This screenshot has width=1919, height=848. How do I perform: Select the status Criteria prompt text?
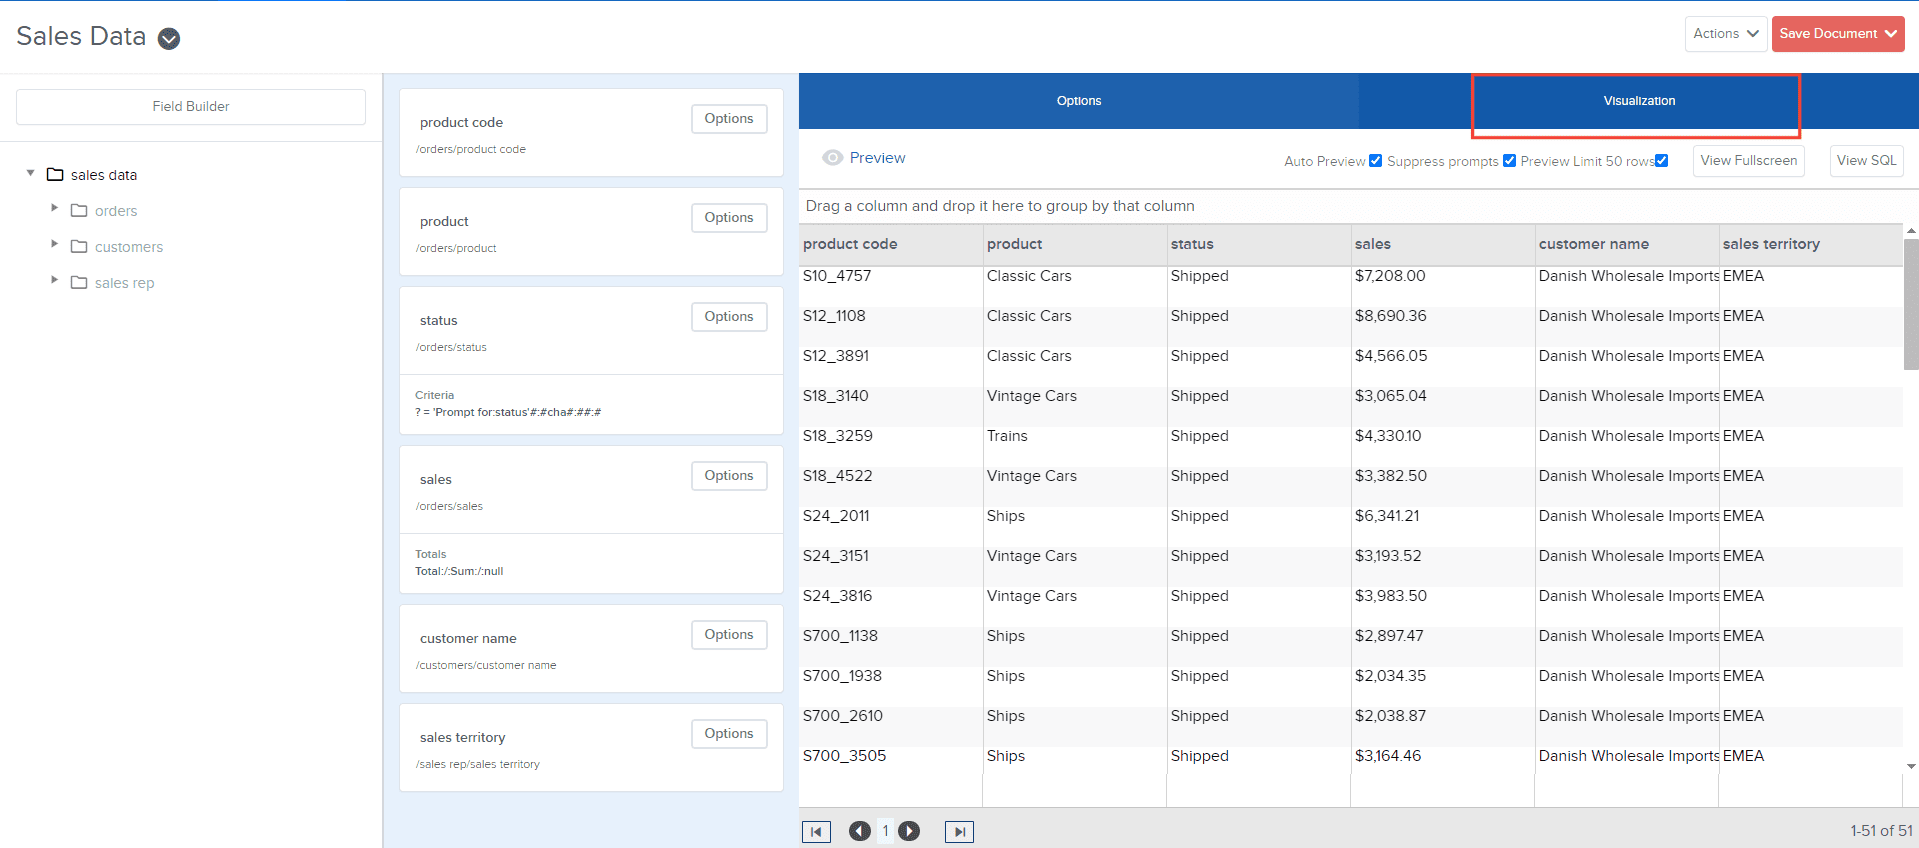pyautogui.click(x=508, y=412)
